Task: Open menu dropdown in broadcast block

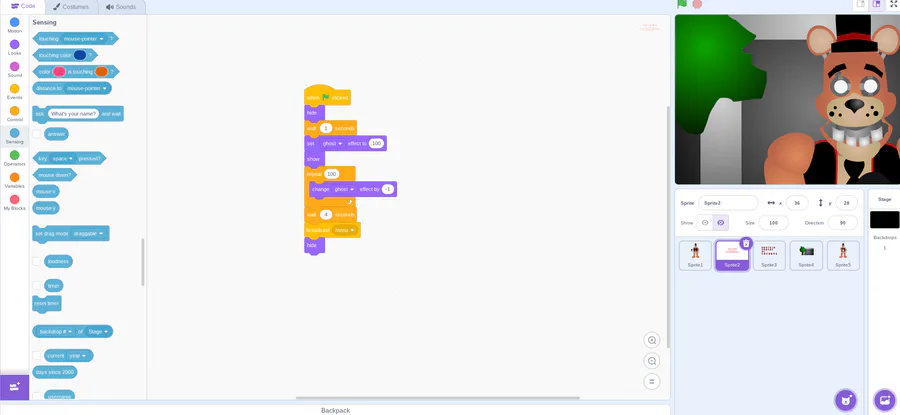Action: pyautogui.click(x=344, y=230)
